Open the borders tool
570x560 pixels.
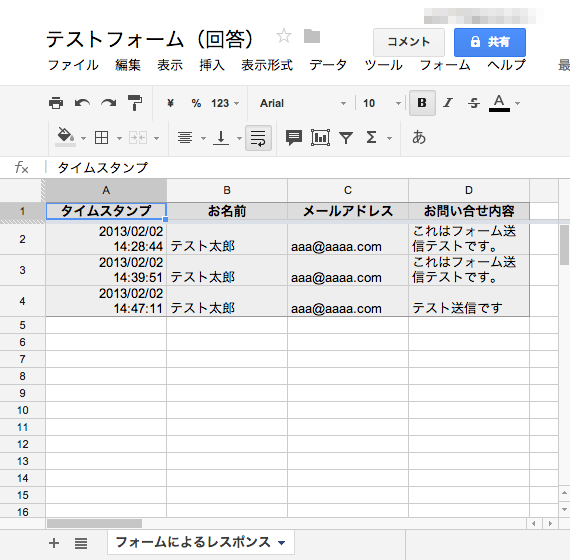coord(101,138)
